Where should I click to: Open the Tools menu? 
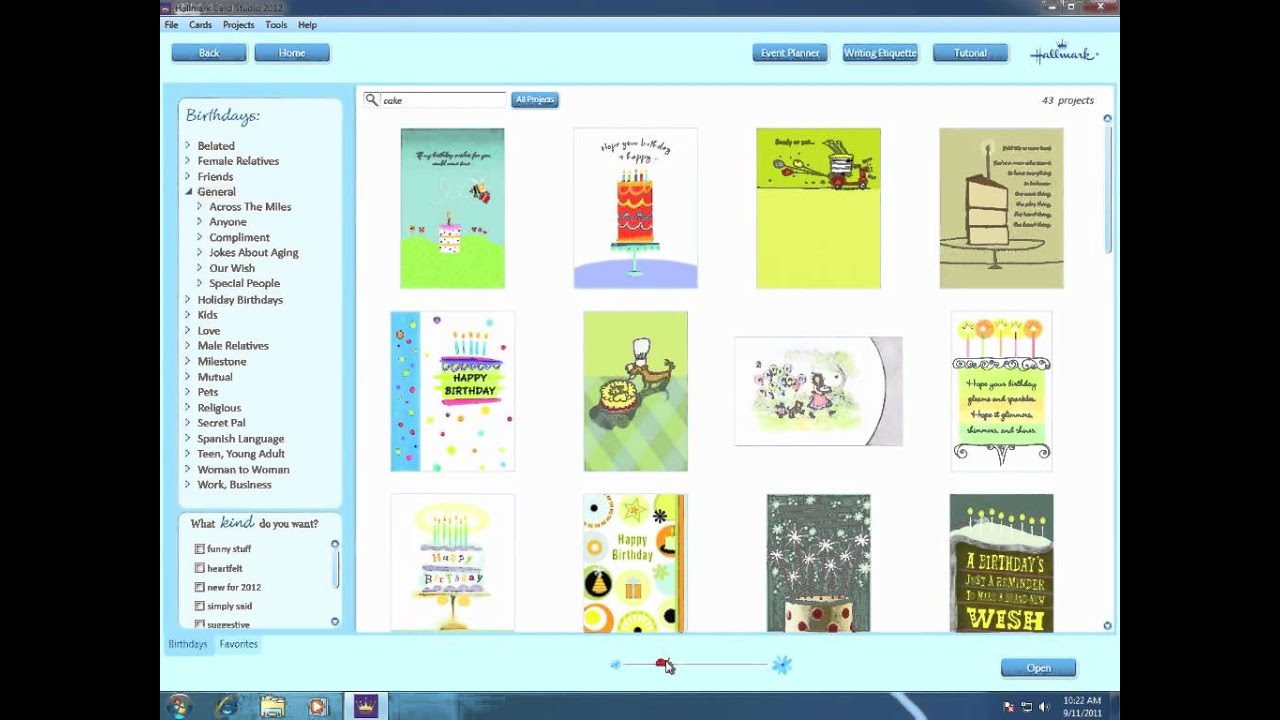coord(276,25)
